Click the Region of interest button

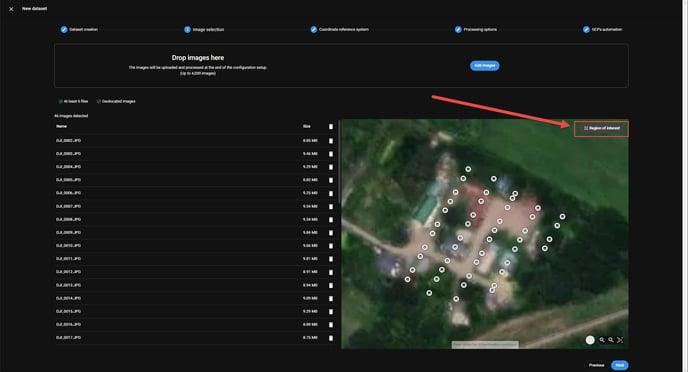point(601,129)
